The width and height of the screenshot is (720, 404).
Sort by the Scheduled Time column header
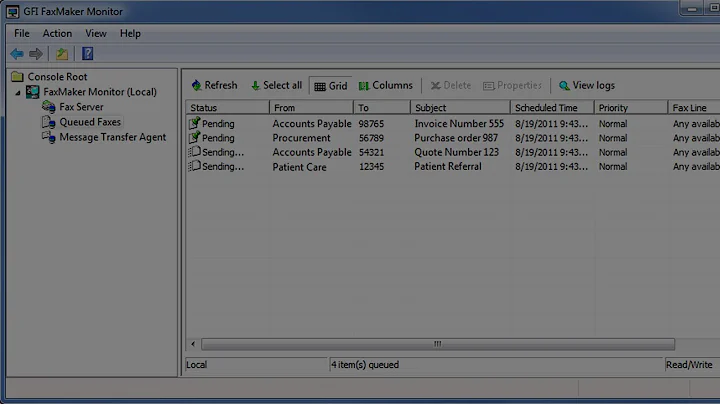(552, 108)
